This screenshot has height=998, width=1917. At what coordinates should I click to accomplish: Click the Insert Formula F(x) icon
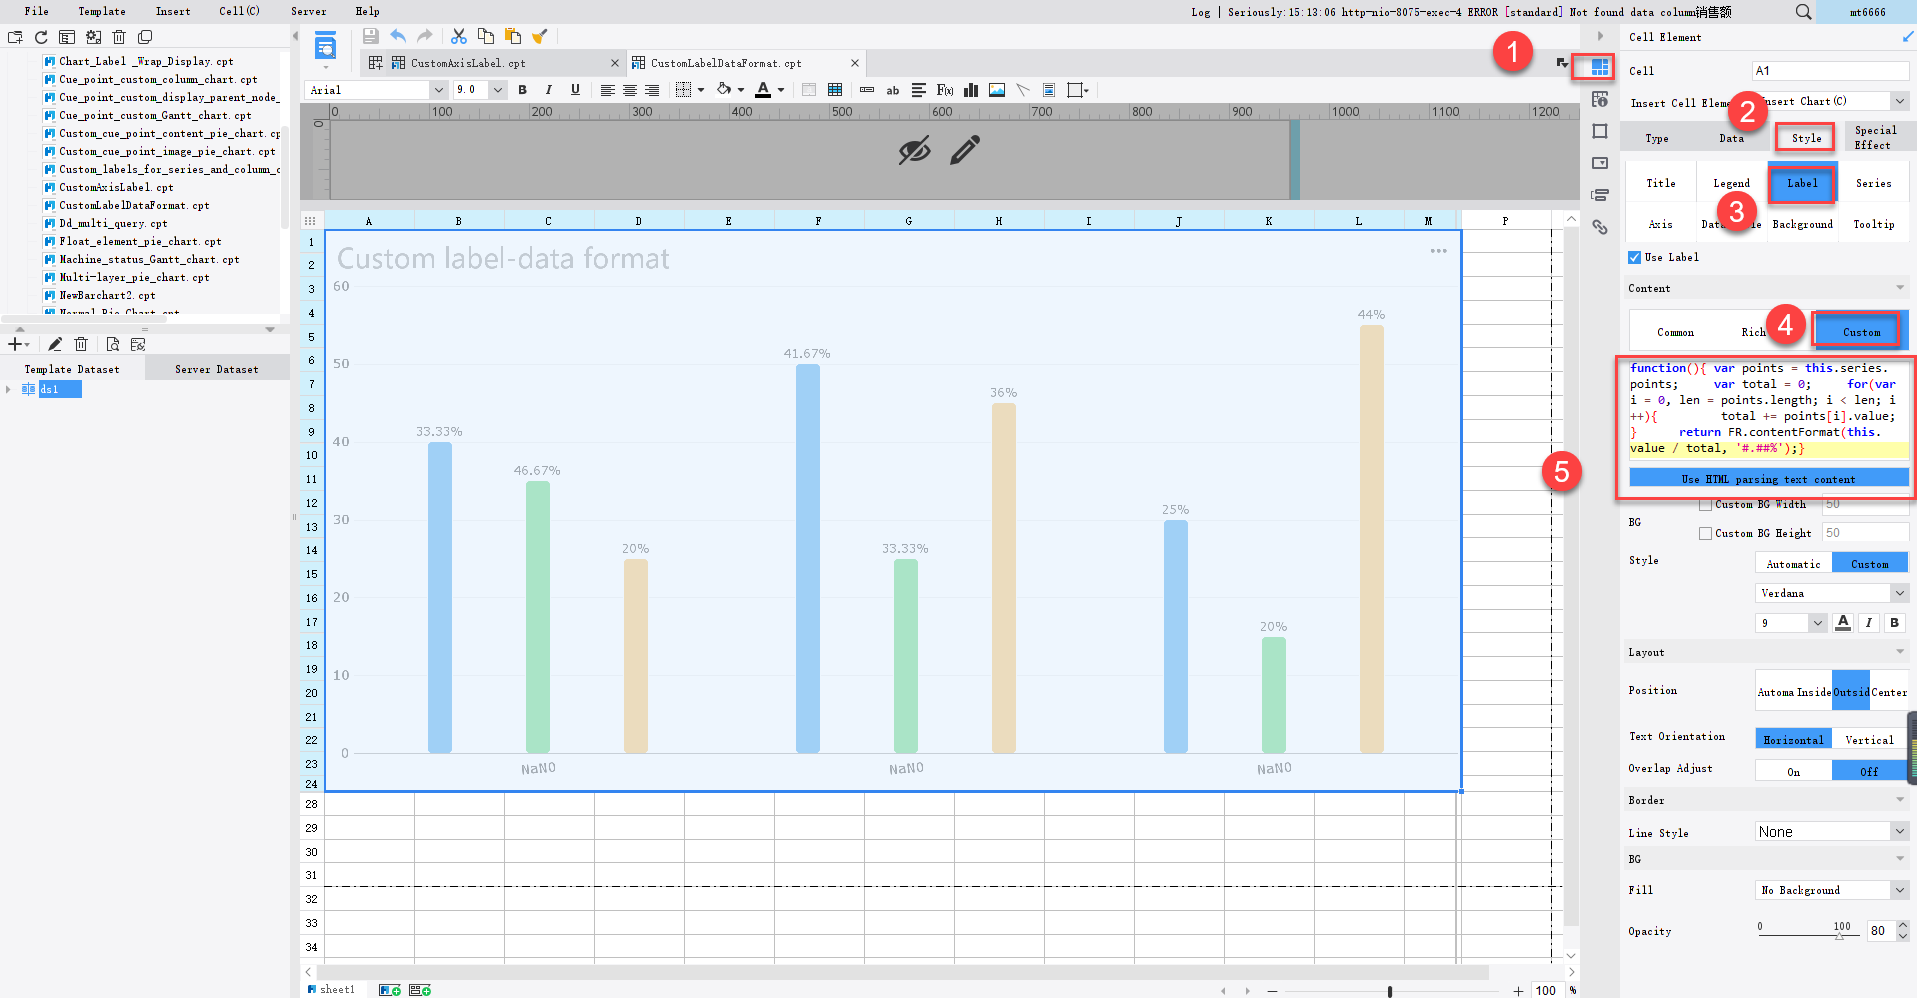[x=943, y=90]
